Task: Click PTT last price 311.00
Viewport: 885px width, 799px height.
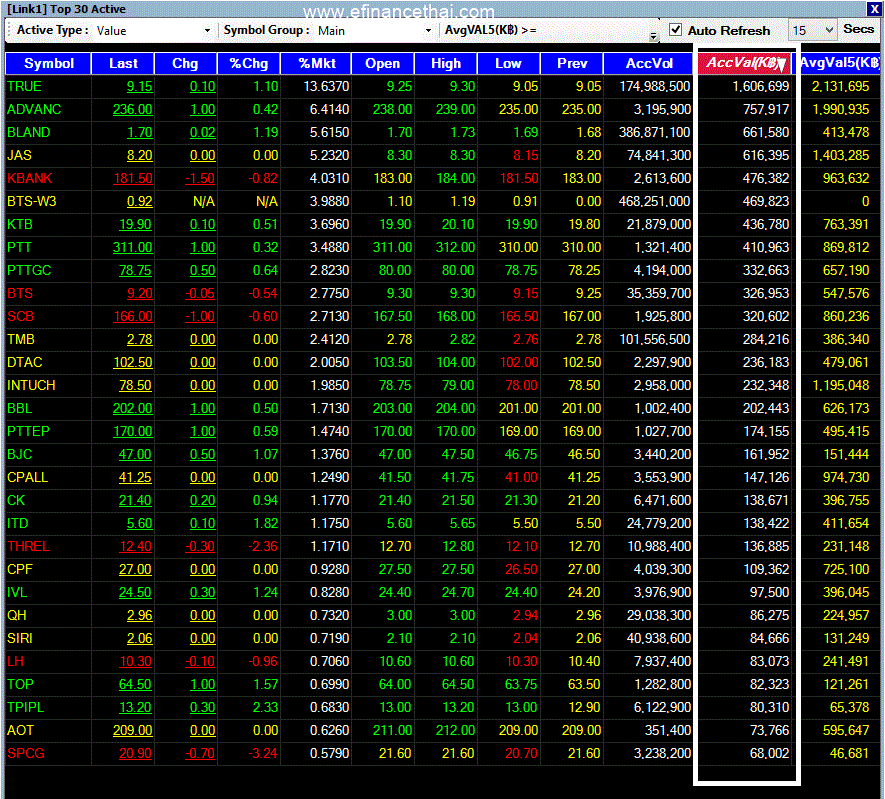Action: coord(133,247)
